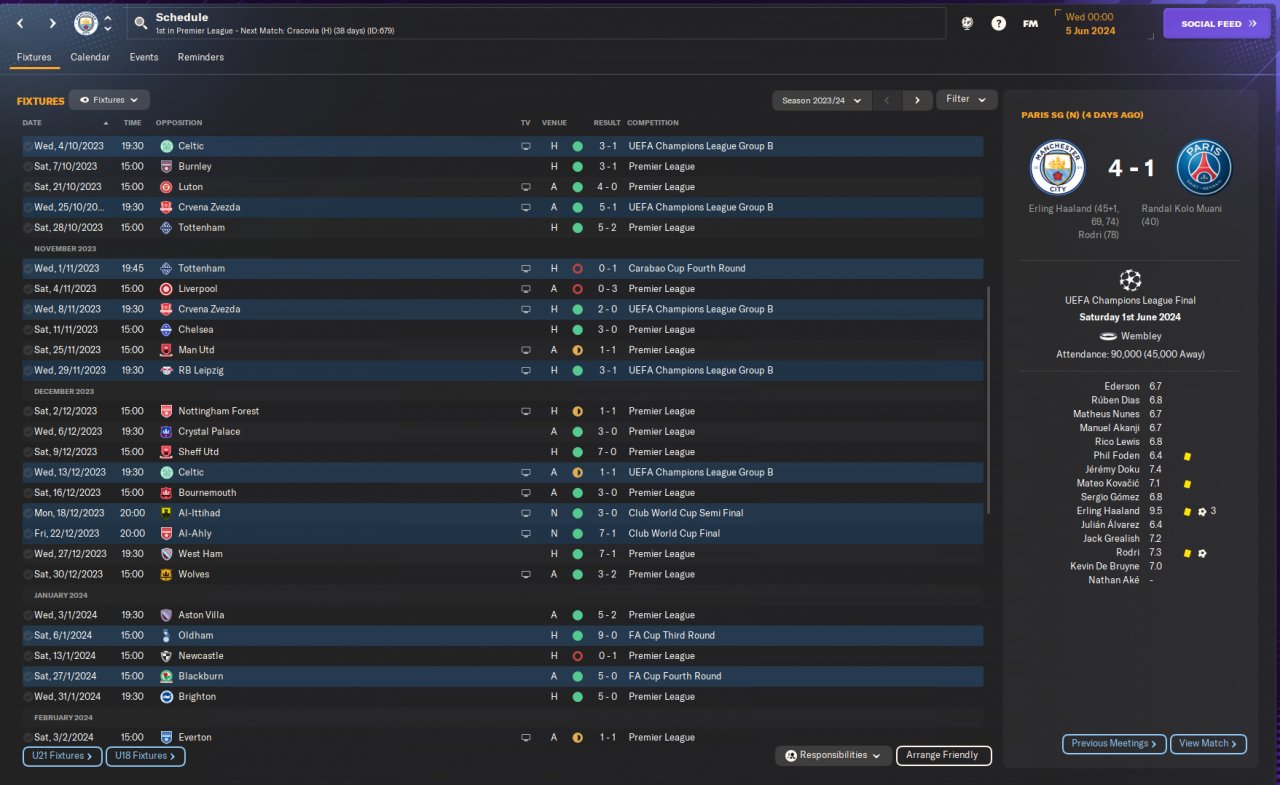
Task: Click the Liverpool club badge
Action: click(x=166, y=289)
